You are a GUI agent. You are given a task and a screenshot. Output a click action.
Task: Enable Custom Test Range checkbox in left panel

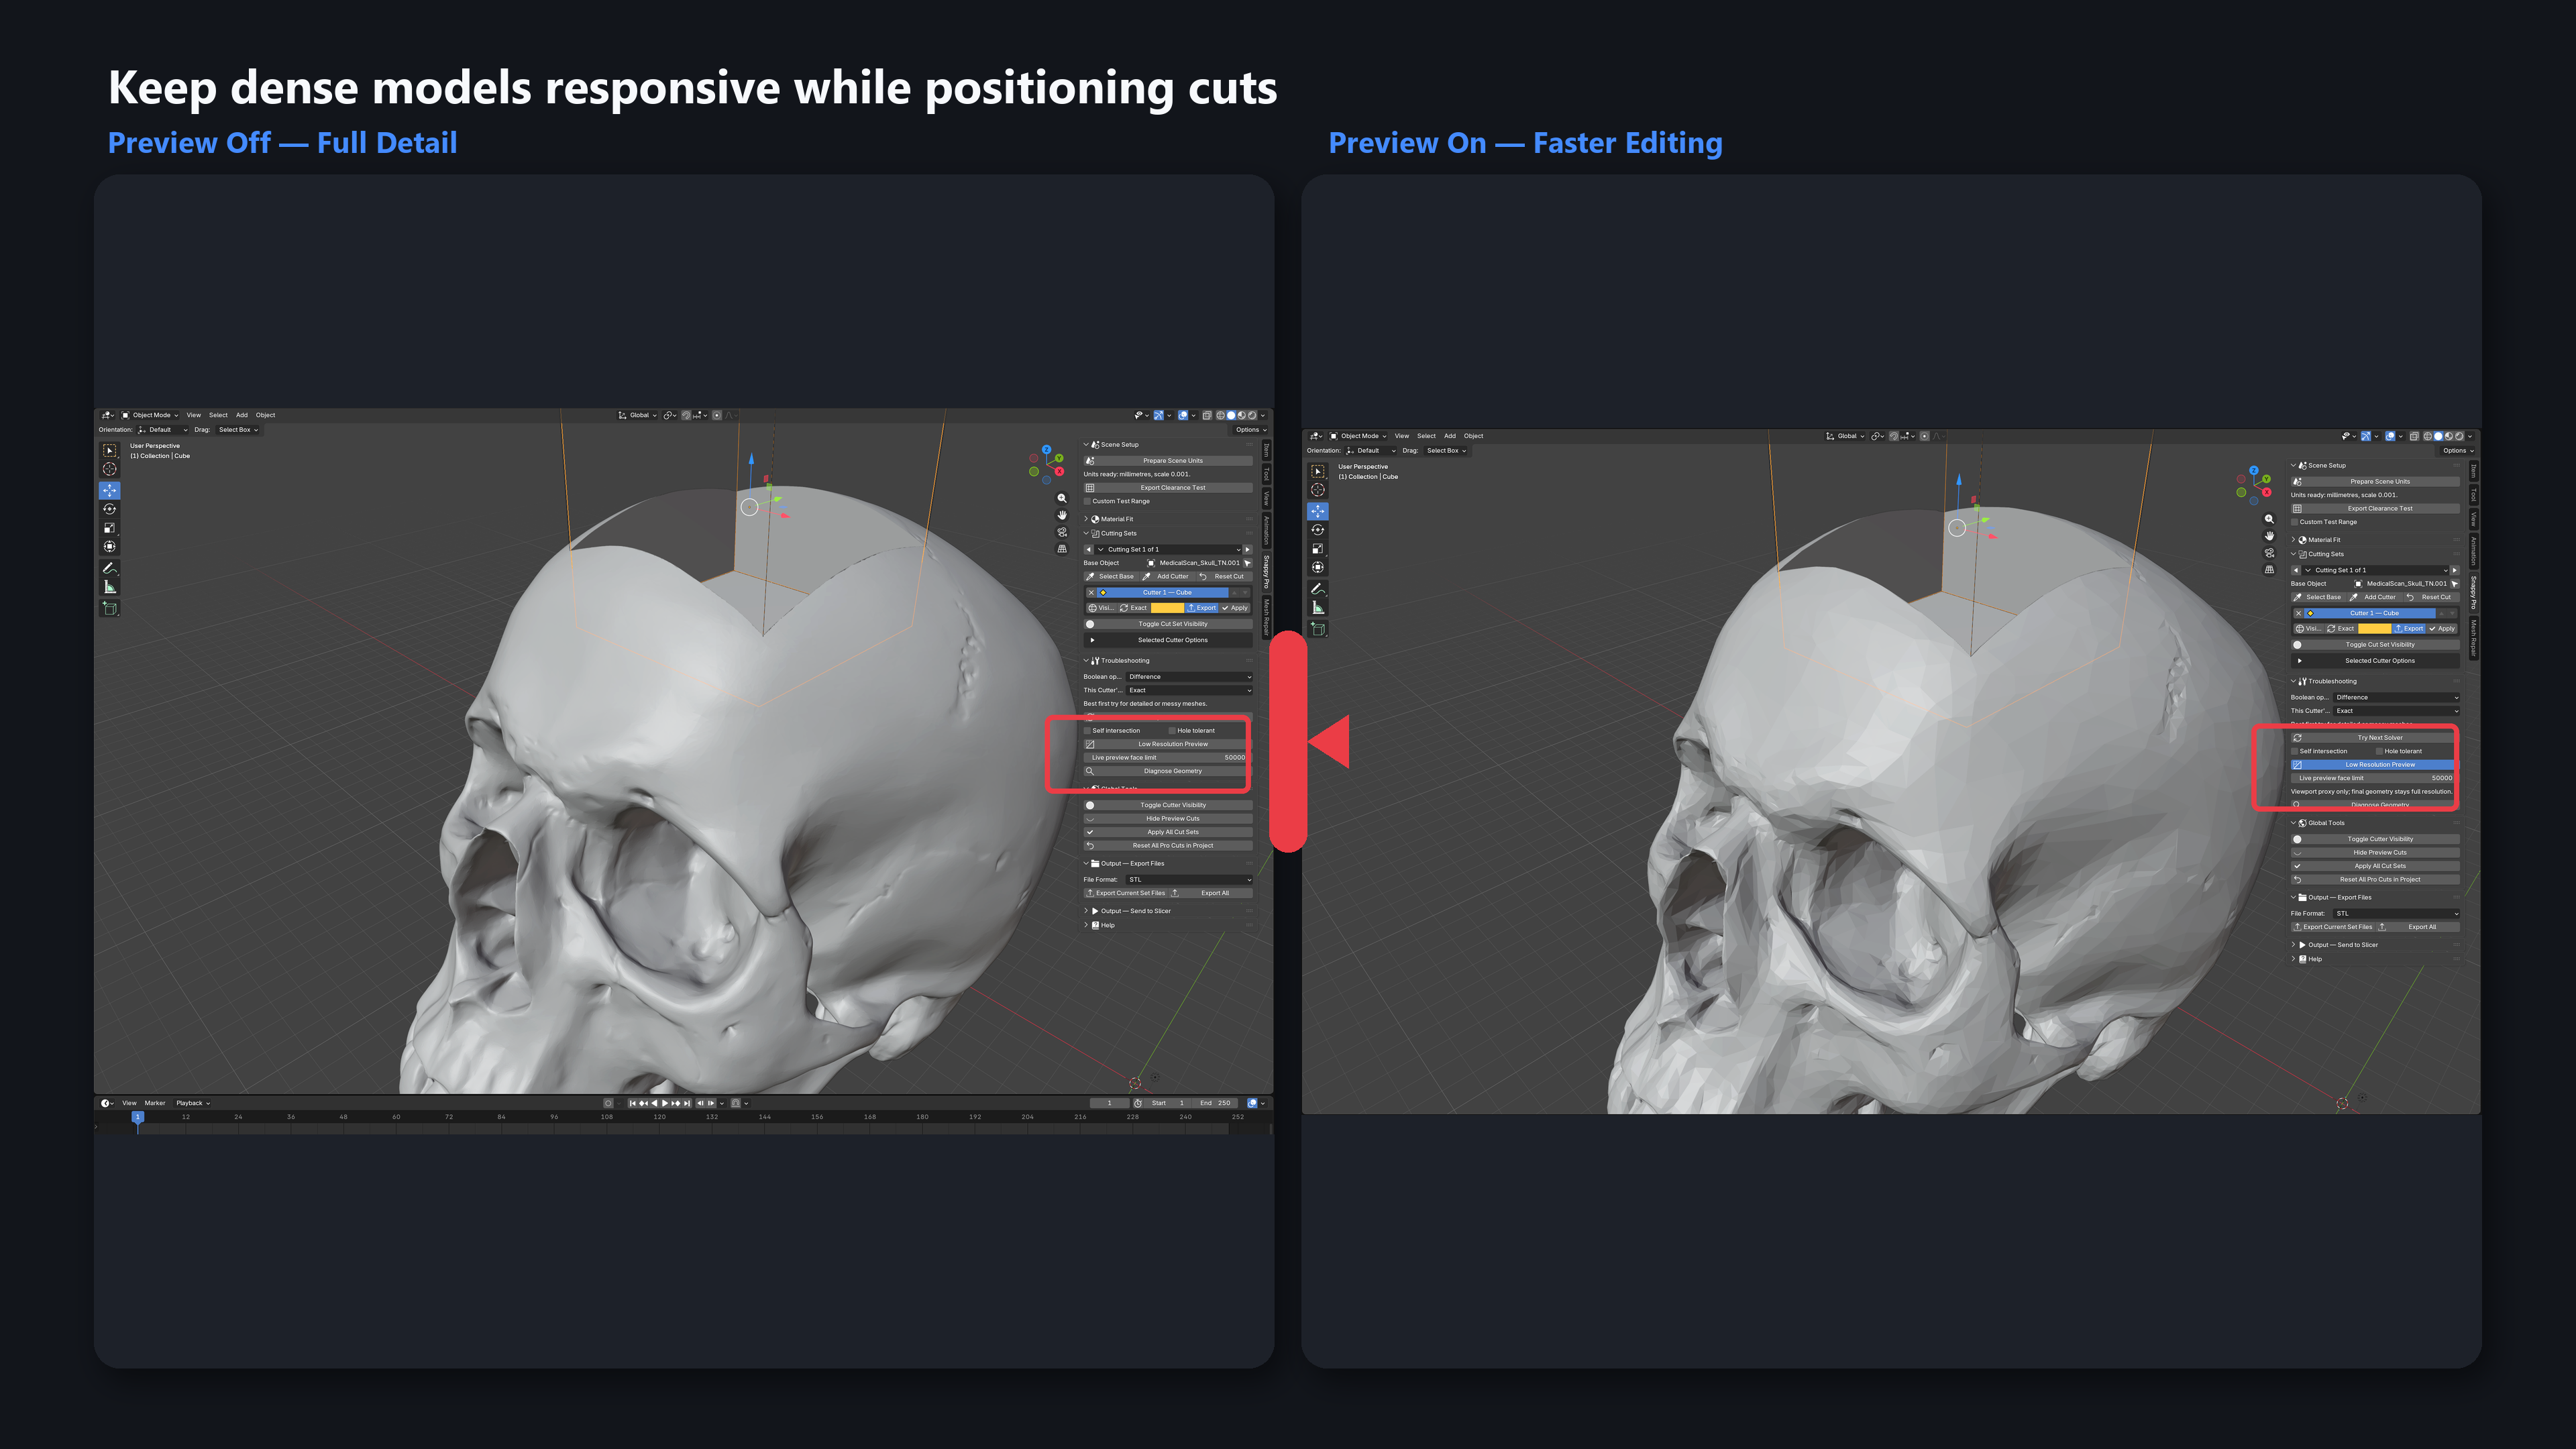tap(1088, 502)
